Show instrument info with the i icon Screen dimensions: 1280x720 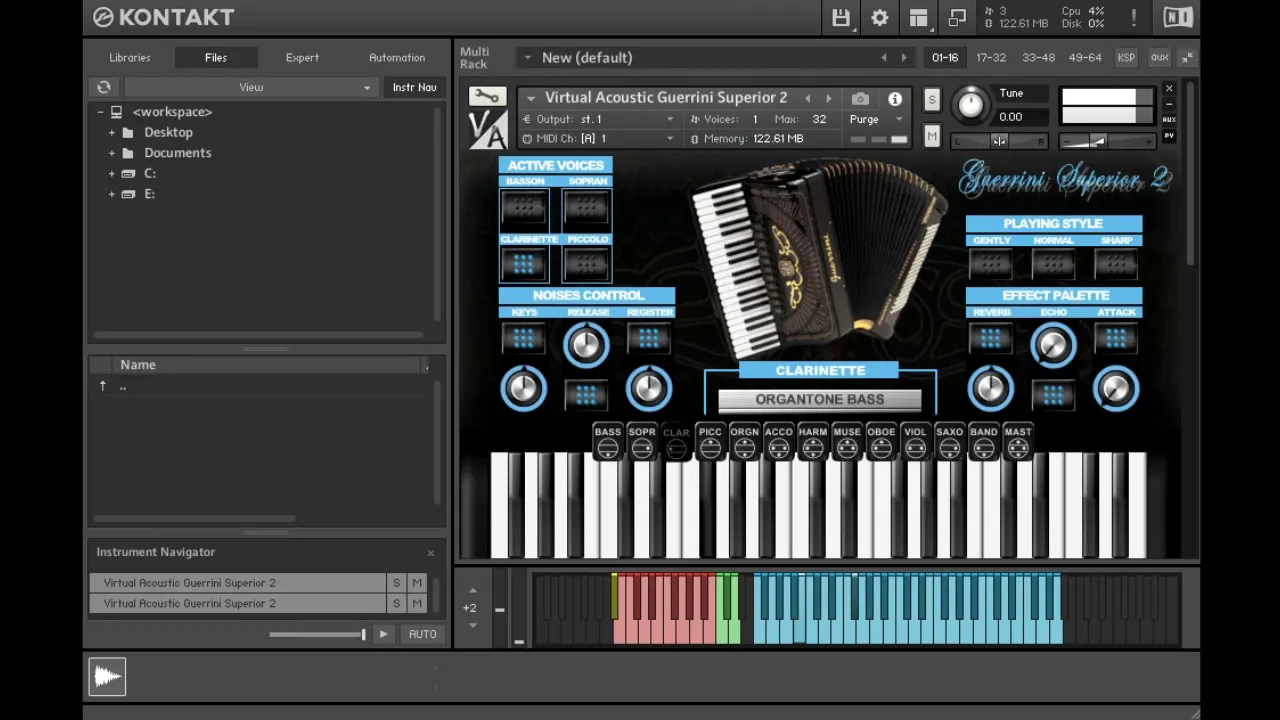point(895,99)
